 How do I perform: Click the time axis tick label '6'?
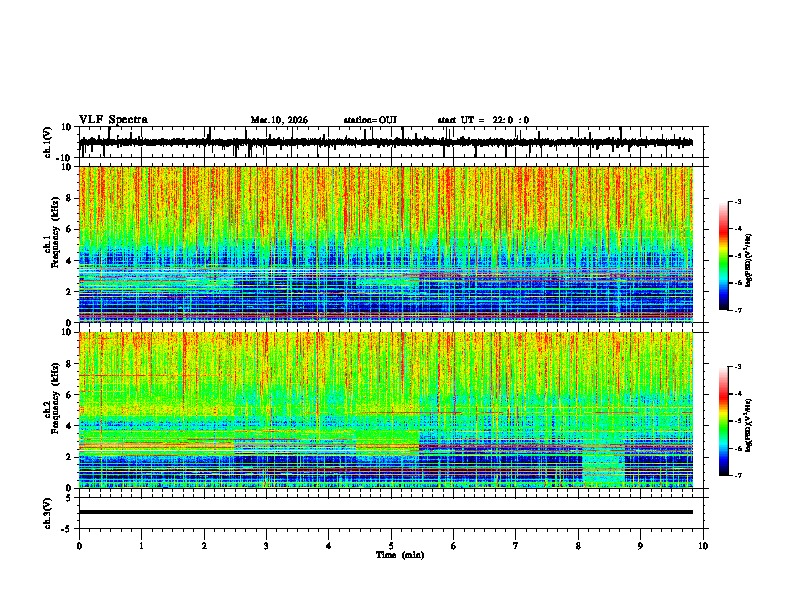(x=454, y=546)
